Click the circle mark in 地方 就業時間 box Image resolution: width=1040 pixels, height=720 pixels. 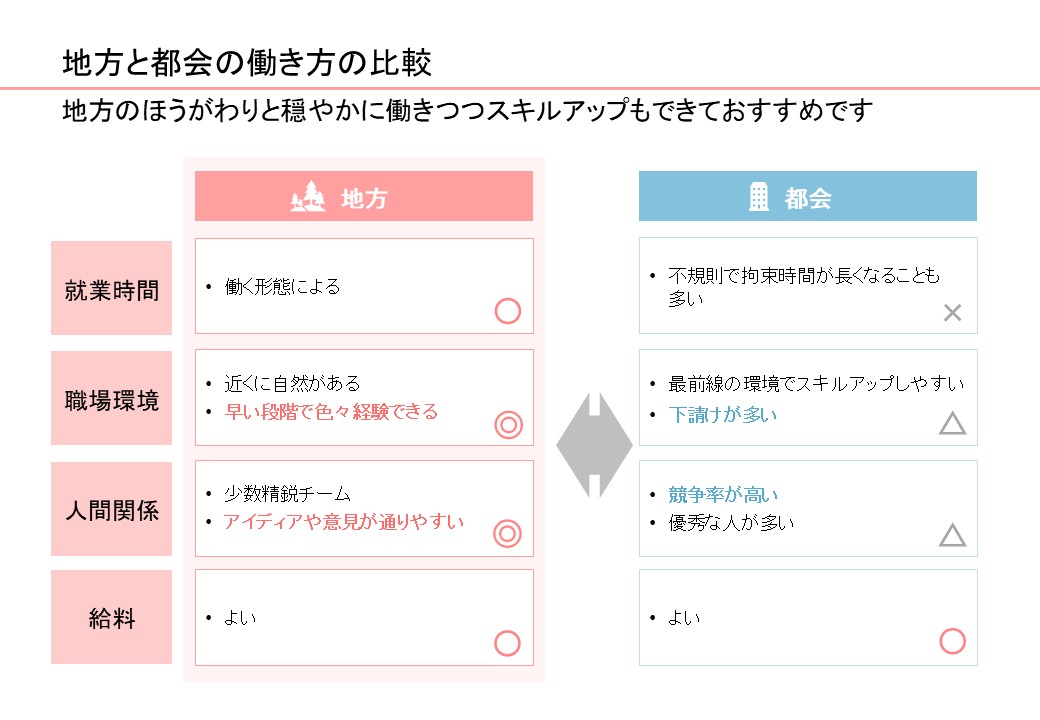(508, 312)
